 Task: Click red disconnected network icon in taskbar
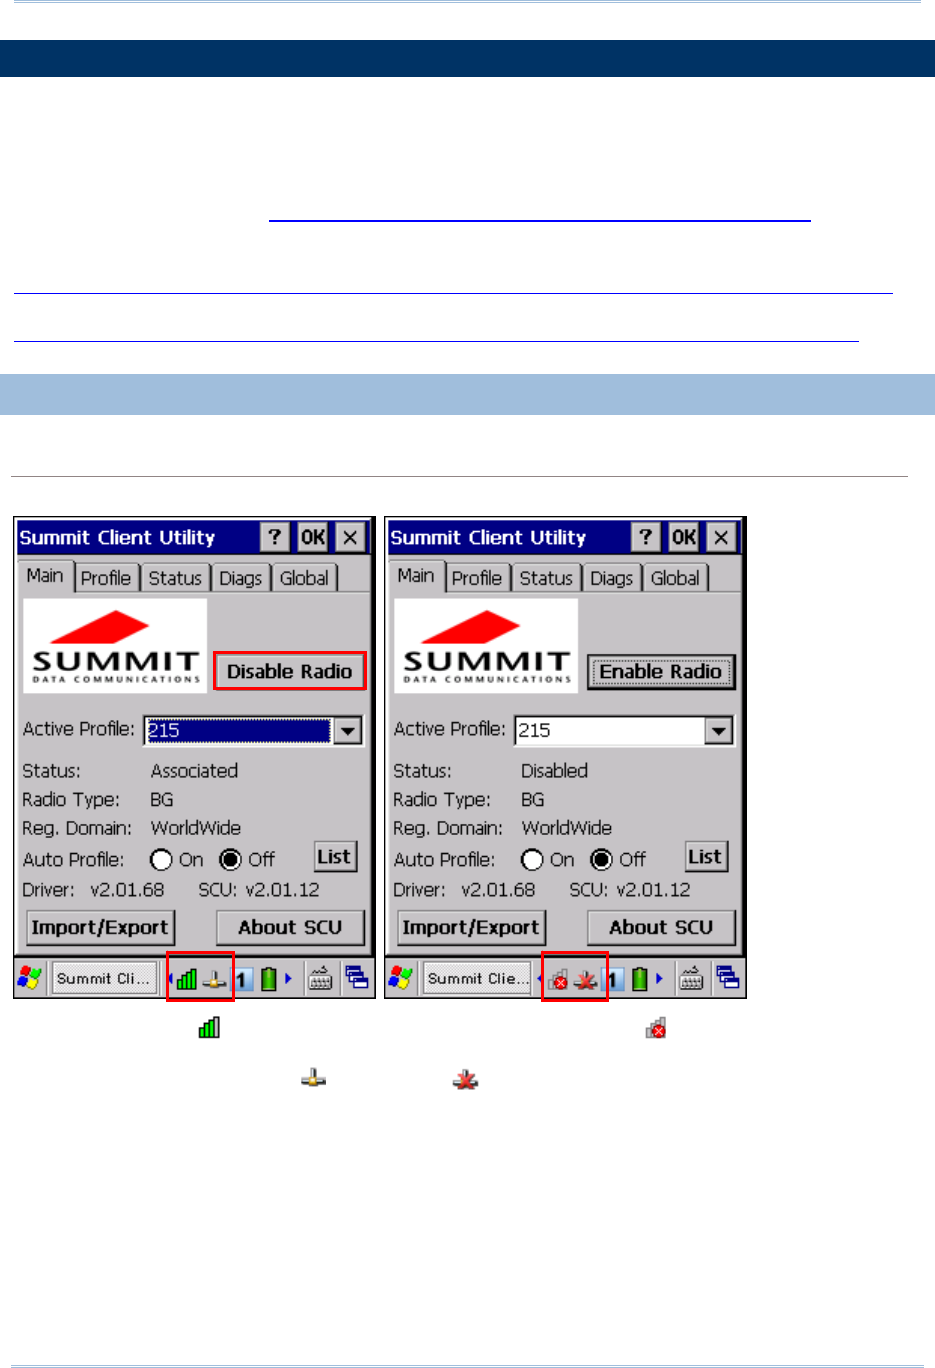tap(586, 979)
